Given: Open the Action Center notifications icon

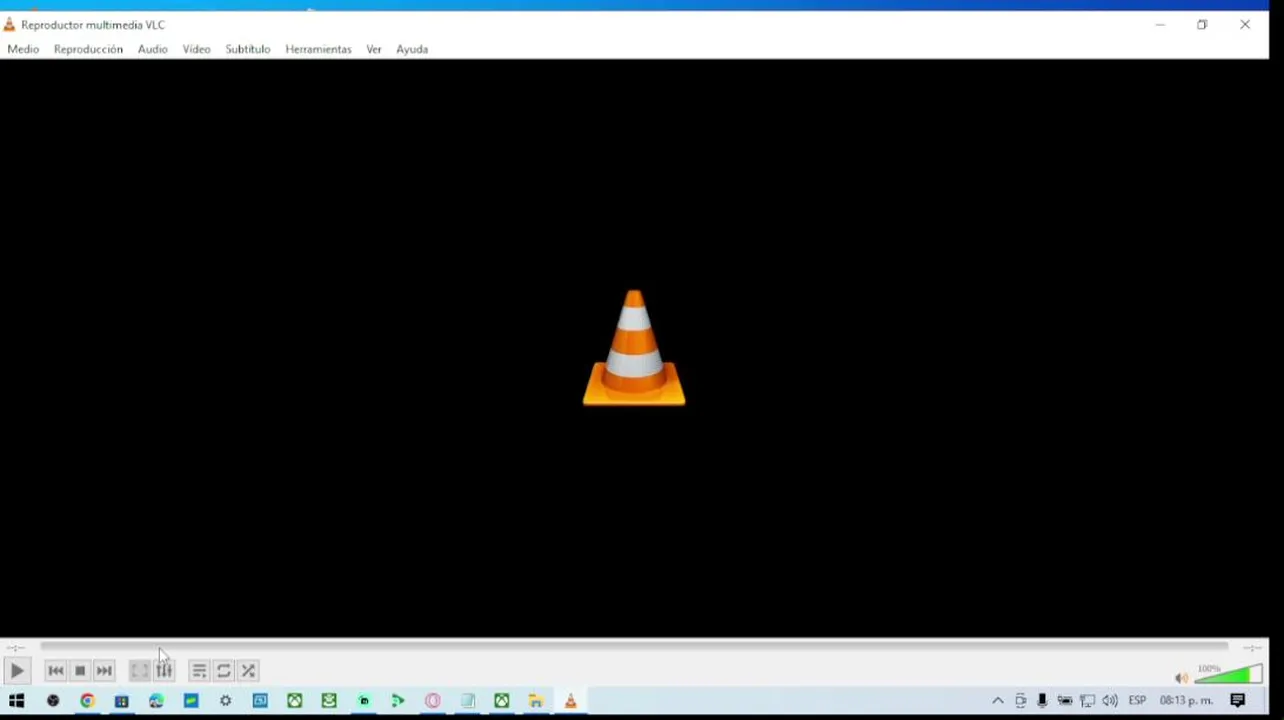Looking at the screenshot, I should (x=1238, y=701).
